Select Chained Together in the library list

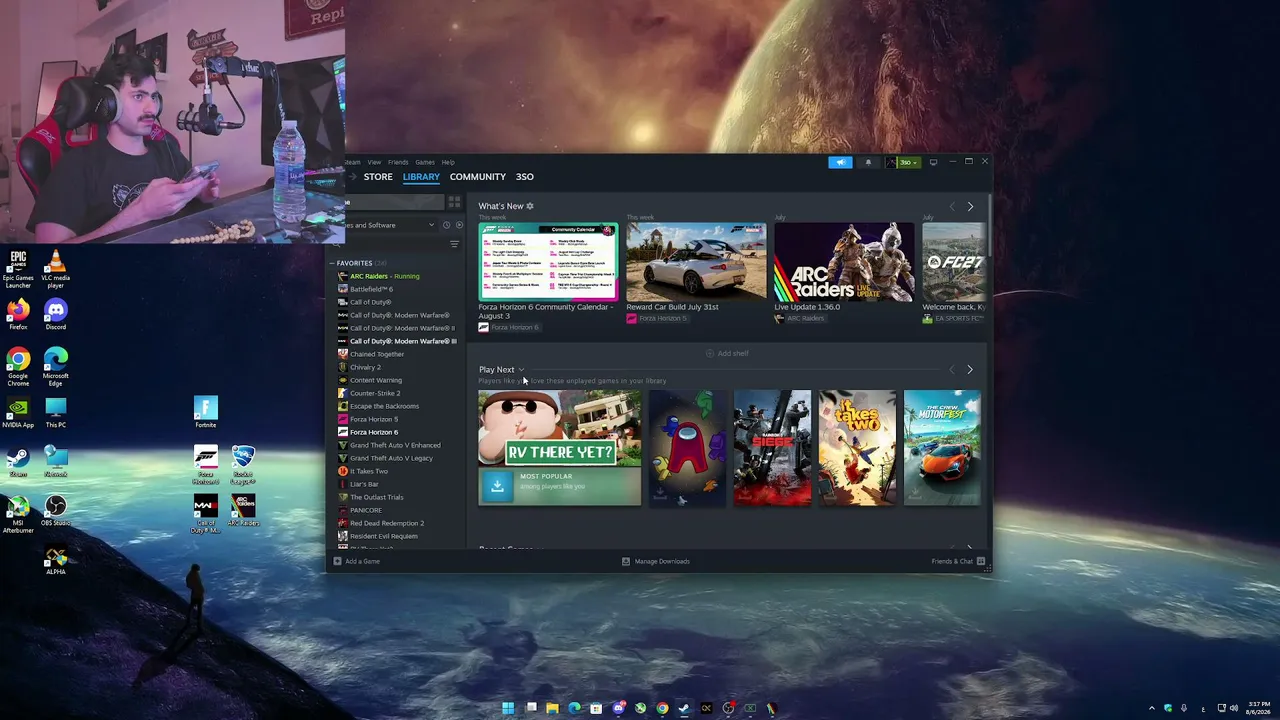coord(397,354)
